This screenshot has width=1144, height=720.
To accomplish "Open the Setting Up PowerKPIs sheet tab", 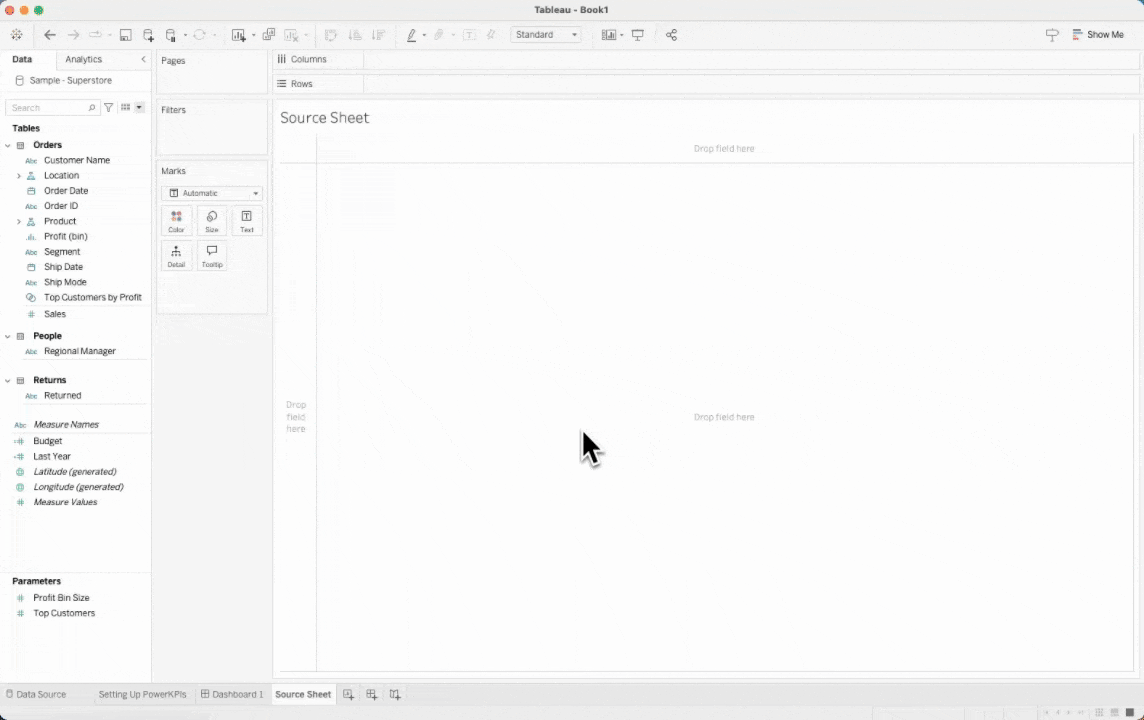I will click(142, 694).
